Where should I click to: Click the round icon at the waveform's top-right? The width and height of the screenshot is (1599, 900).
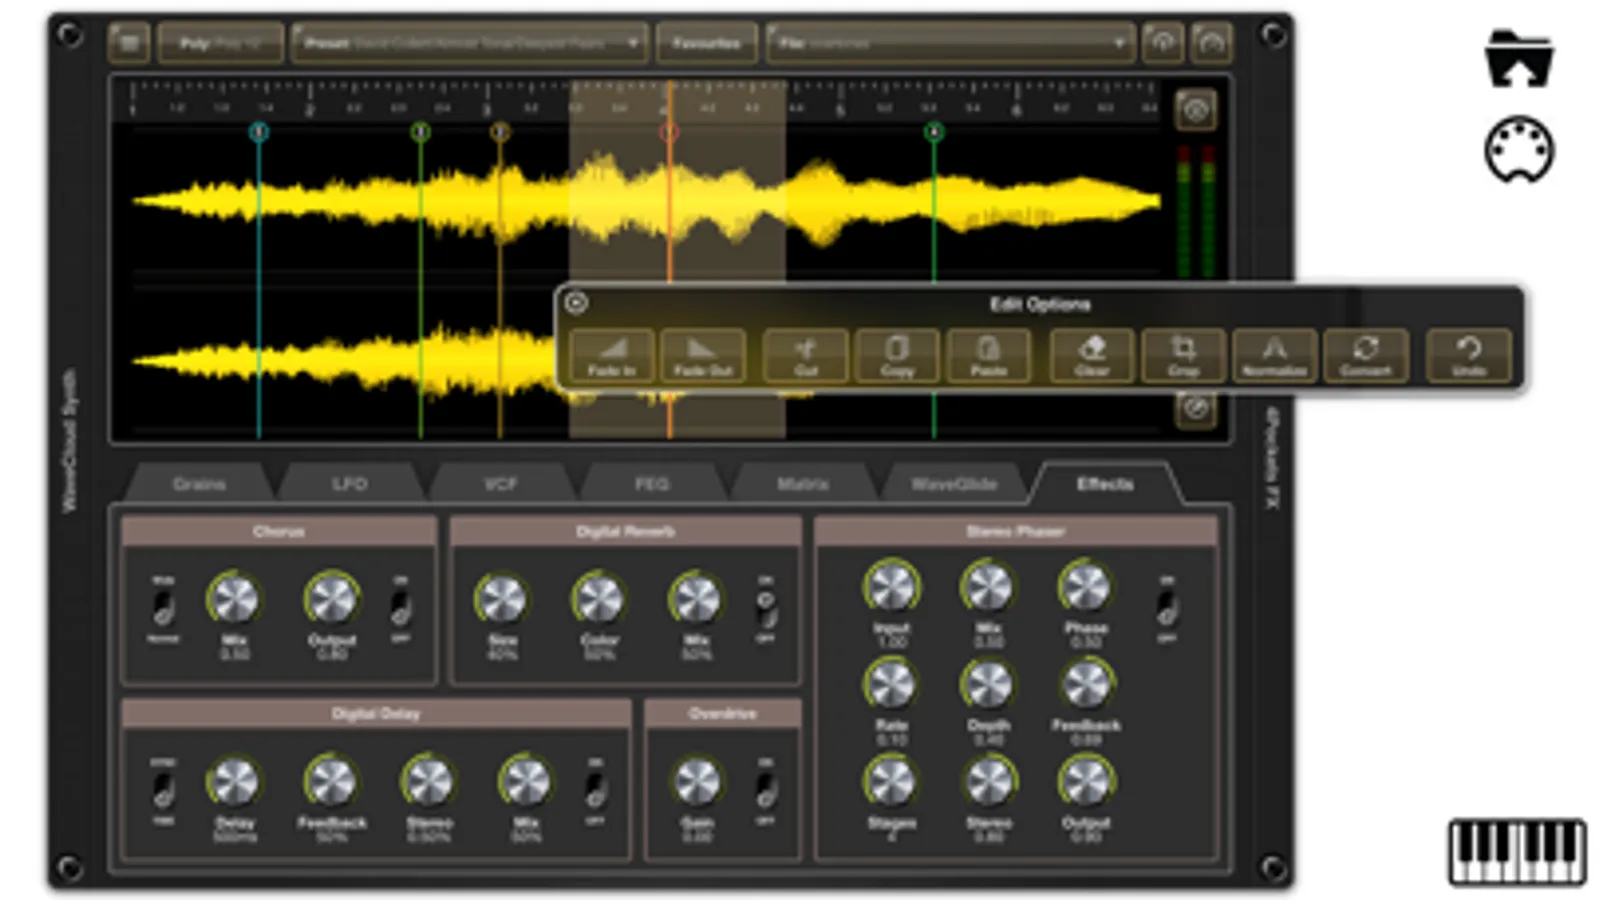coord(1196,110)
